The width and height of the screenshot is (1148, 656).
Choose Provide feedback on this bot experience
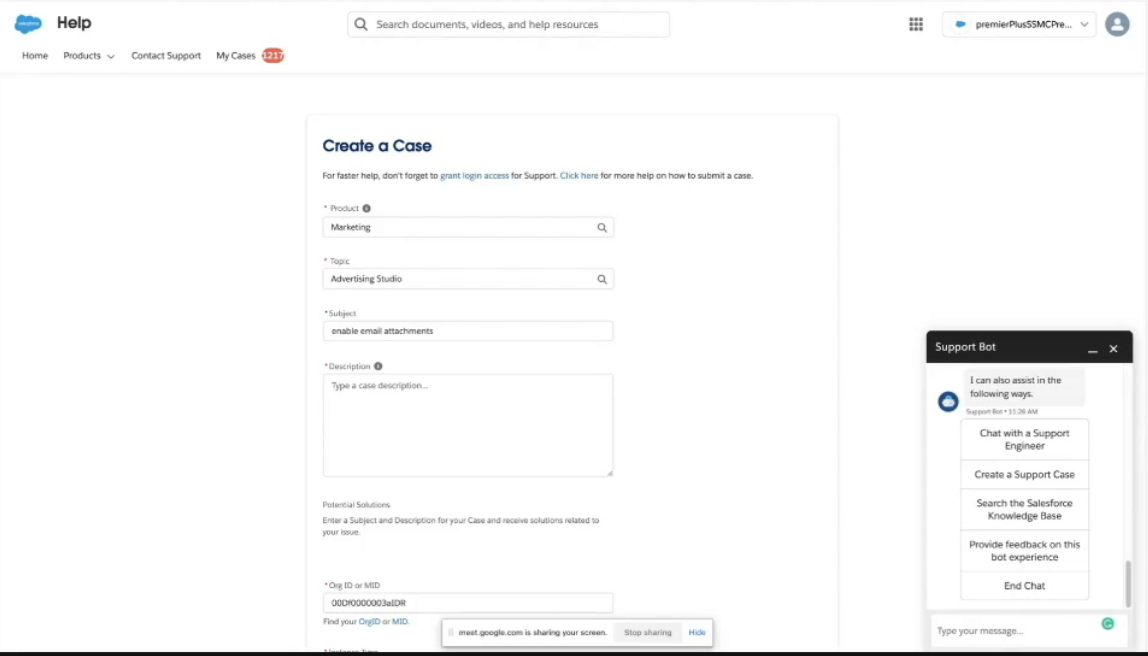click(x=1024, y=551)
